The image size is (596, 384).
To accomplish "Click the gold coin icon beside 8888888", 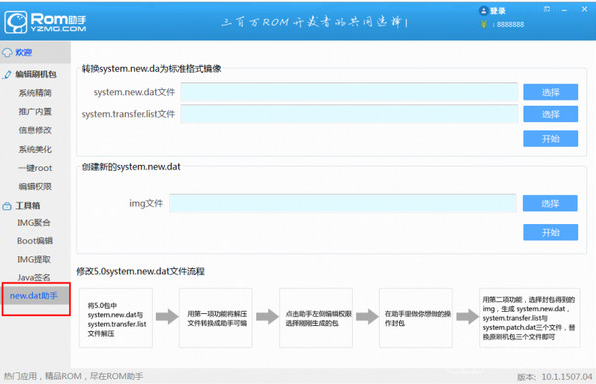I will pos(483,24).
